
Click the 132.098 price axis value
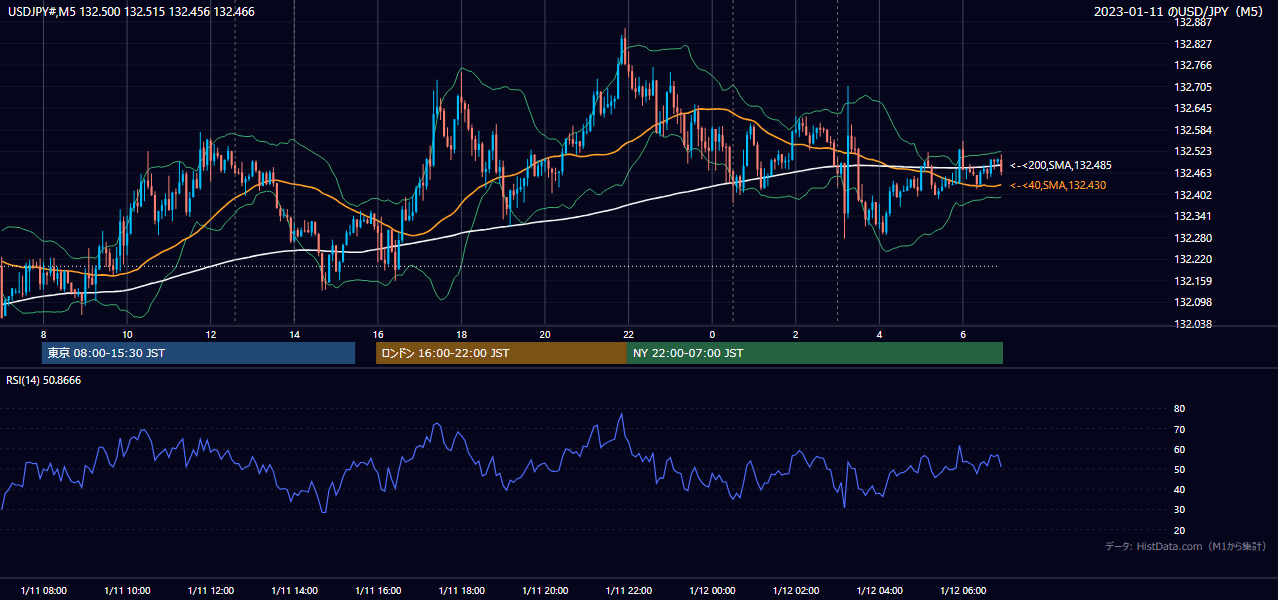(1193, 302)
